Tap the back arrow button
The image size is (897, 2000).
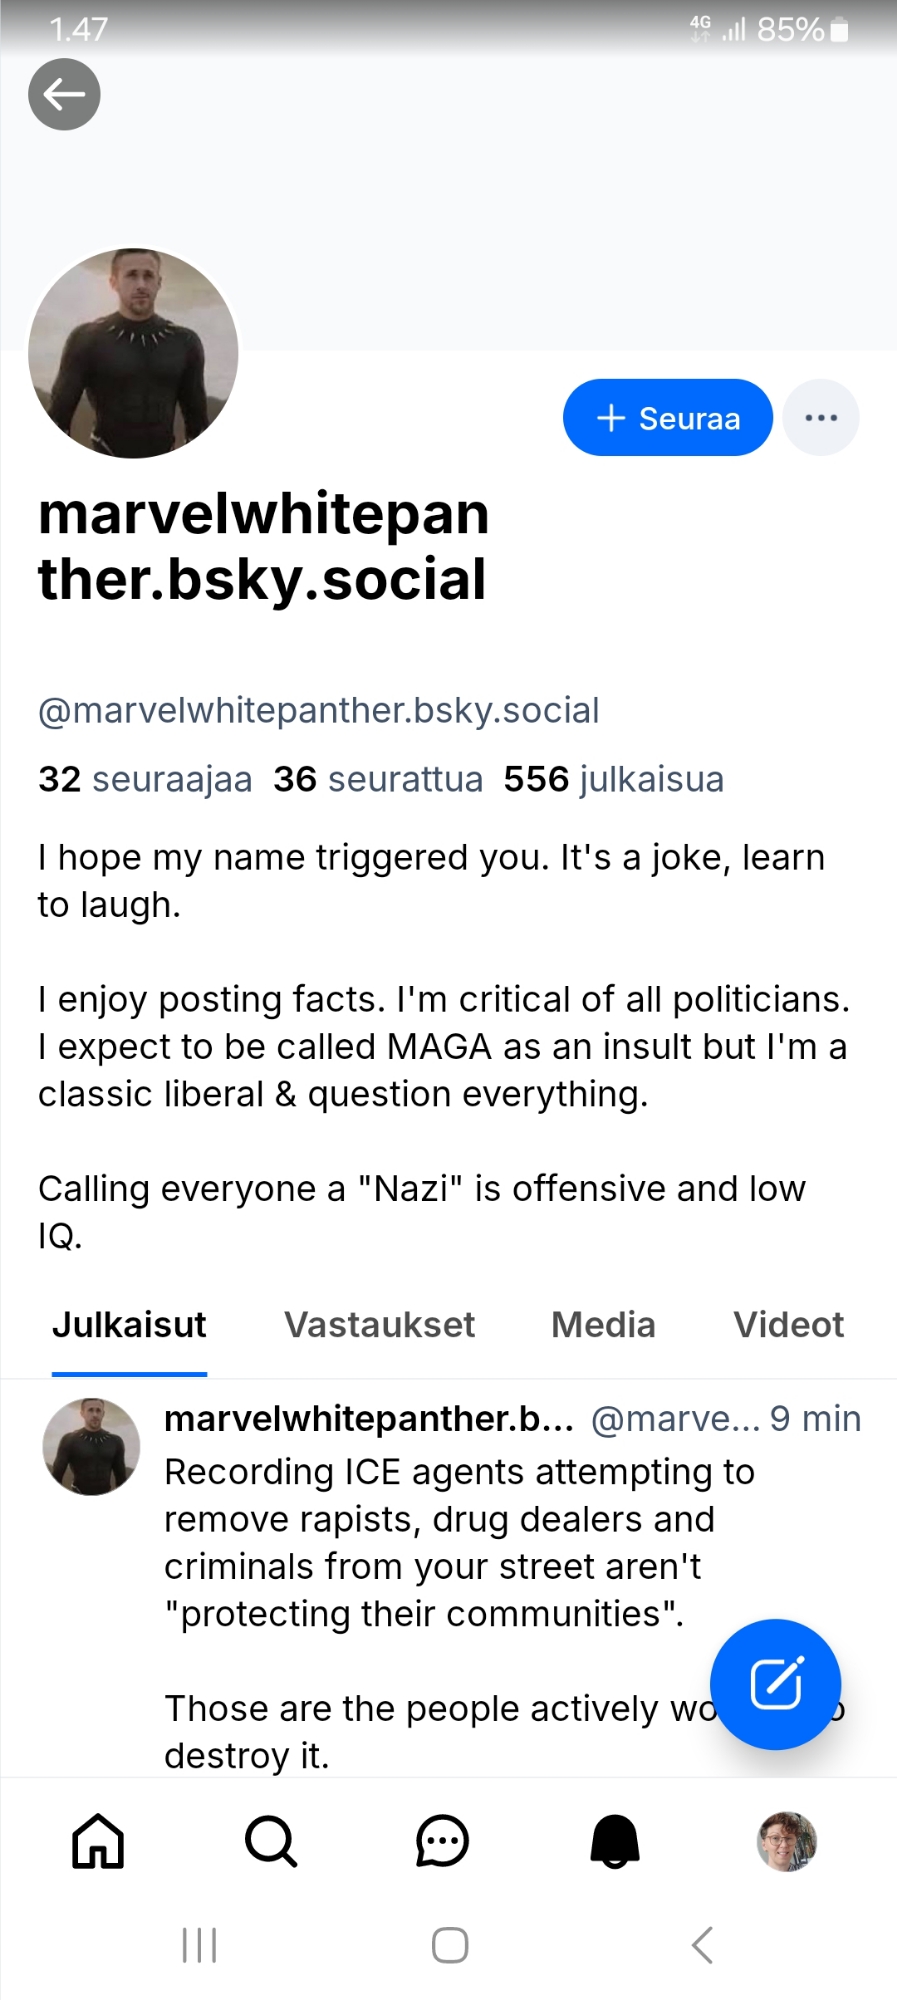coord(64,95)
